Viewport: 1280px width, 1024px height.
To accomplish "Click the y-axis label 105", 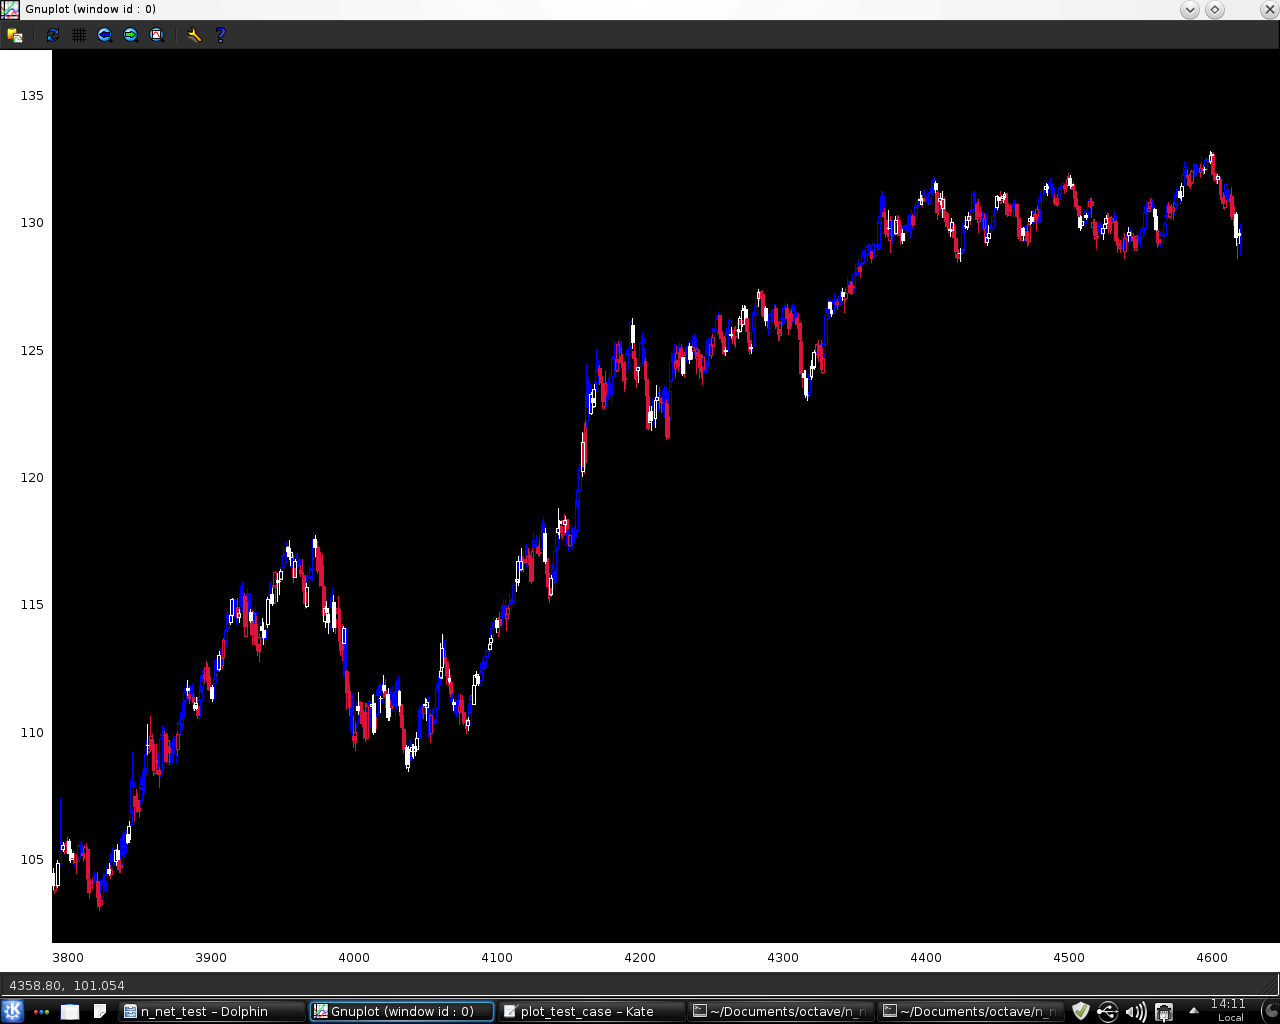I will [32, 860].
